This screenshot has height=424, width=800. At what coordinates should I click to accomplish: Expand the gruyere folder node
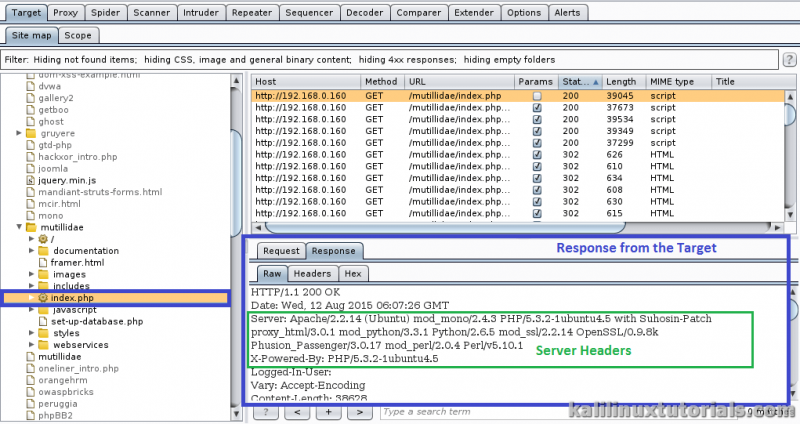[x=19, y=132]
